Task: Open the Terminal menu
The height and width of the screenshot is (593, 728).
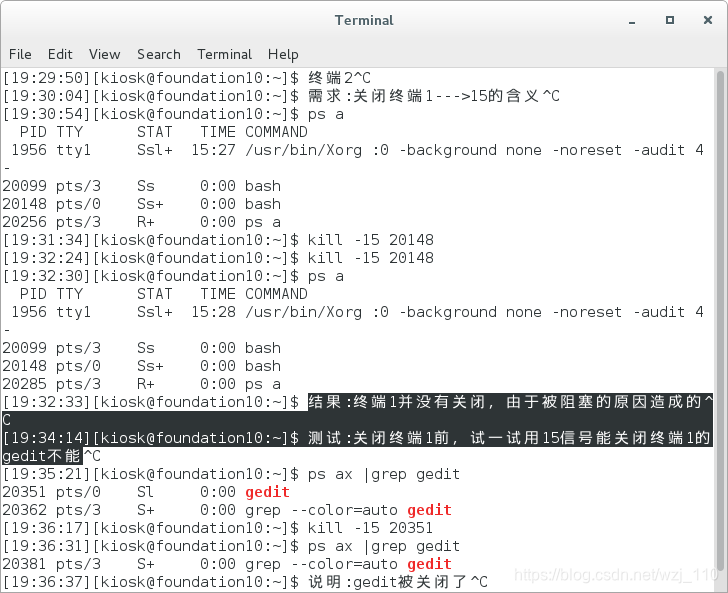Action: (x=225, y=54)
